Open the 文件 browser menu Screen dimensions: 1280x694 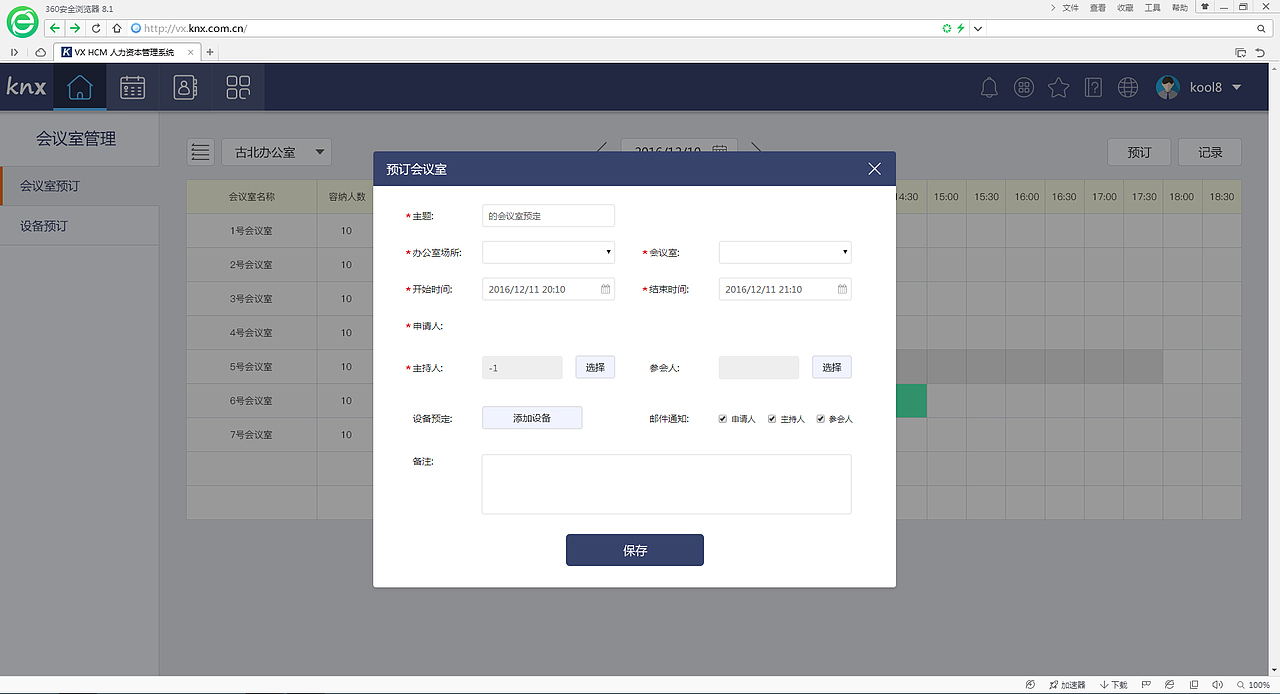pyautogui.click(x=1070, y=7)
